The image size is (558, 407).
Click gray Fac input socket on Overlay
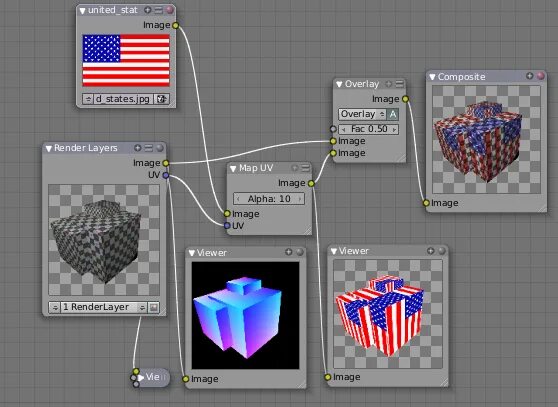tap(333, 129)
